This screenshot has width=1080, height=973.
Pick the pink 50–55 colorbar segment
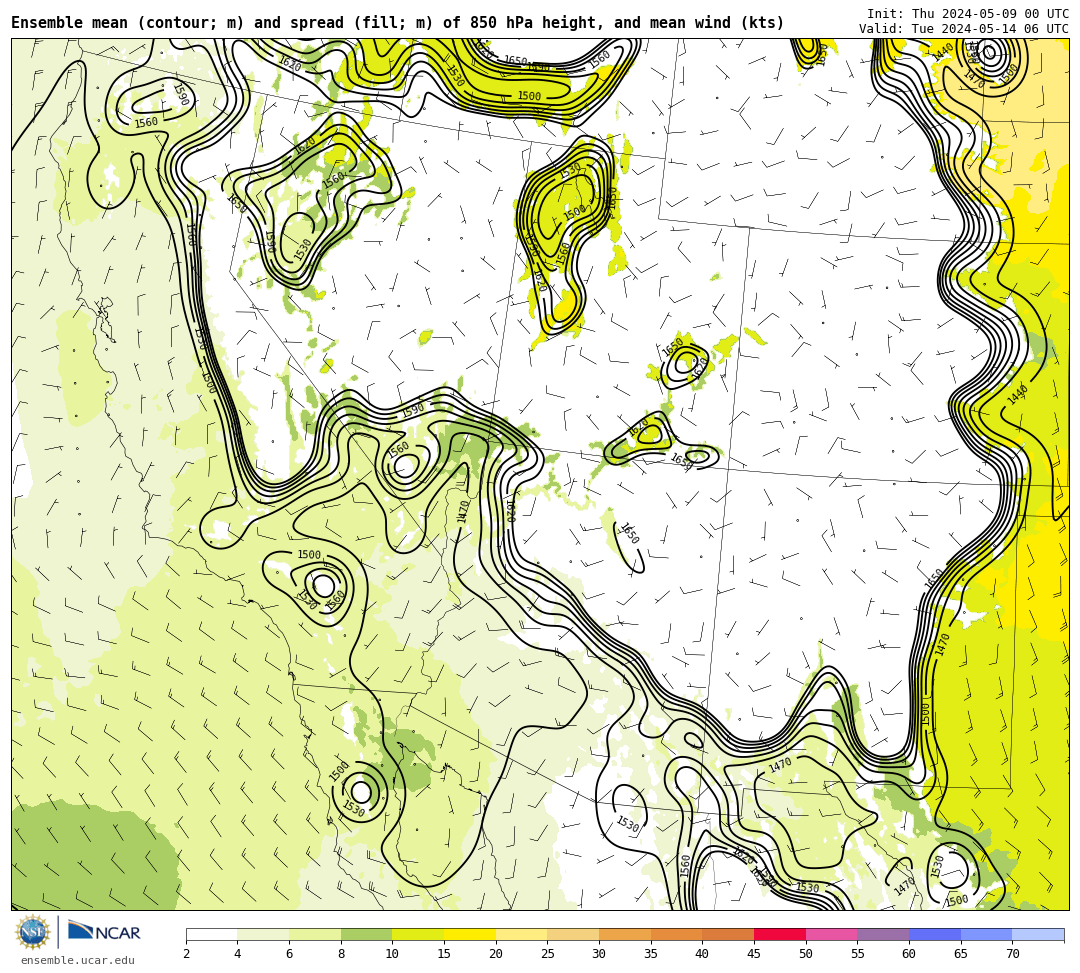[831, 934]
